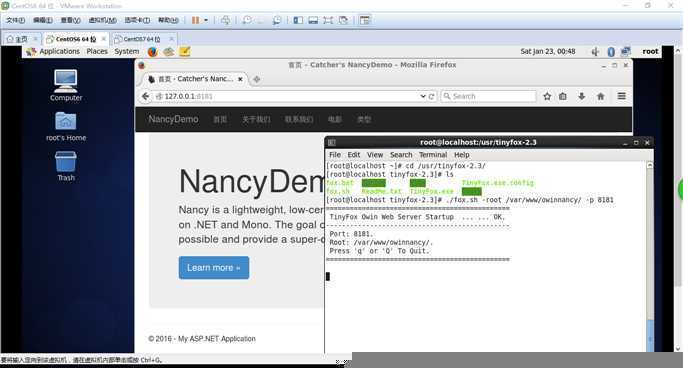Click the notes launcher icon in GNOME panel
This screenshot has width=683, height=368.
pos(185,52)
